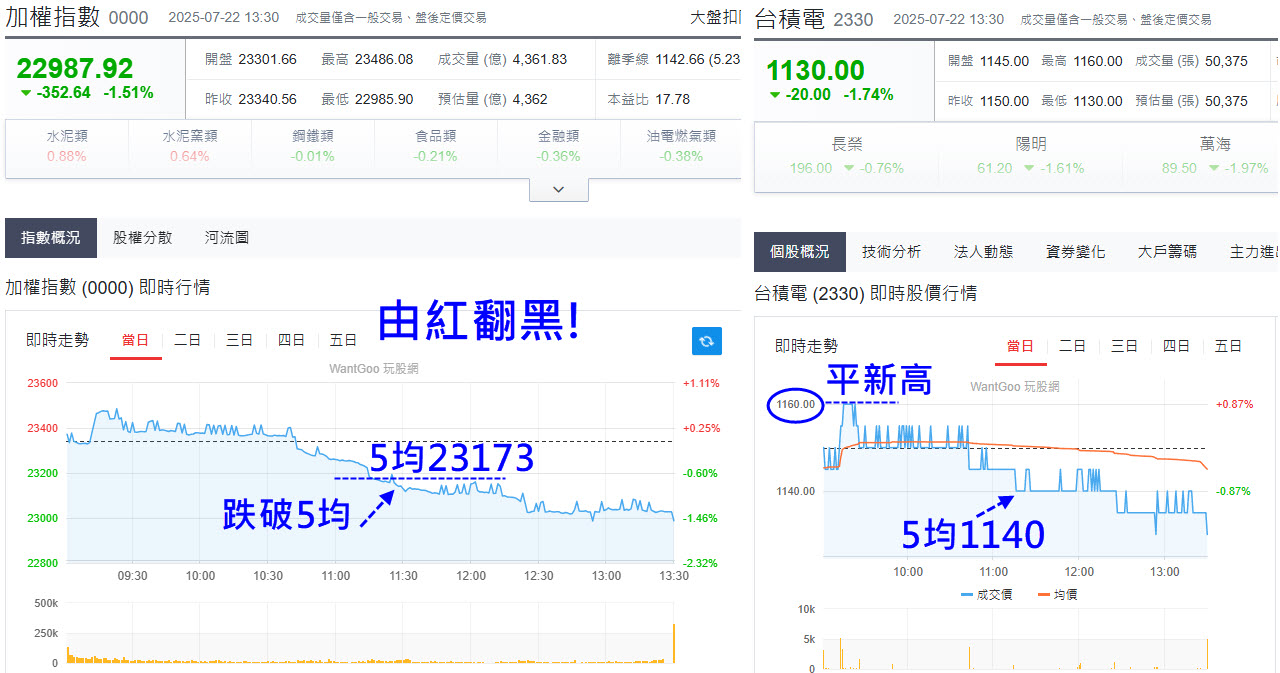Show the 大戶籌碼 tab
The width and height of the screenshot is (1280, 673).
(x=1167, y=252)
